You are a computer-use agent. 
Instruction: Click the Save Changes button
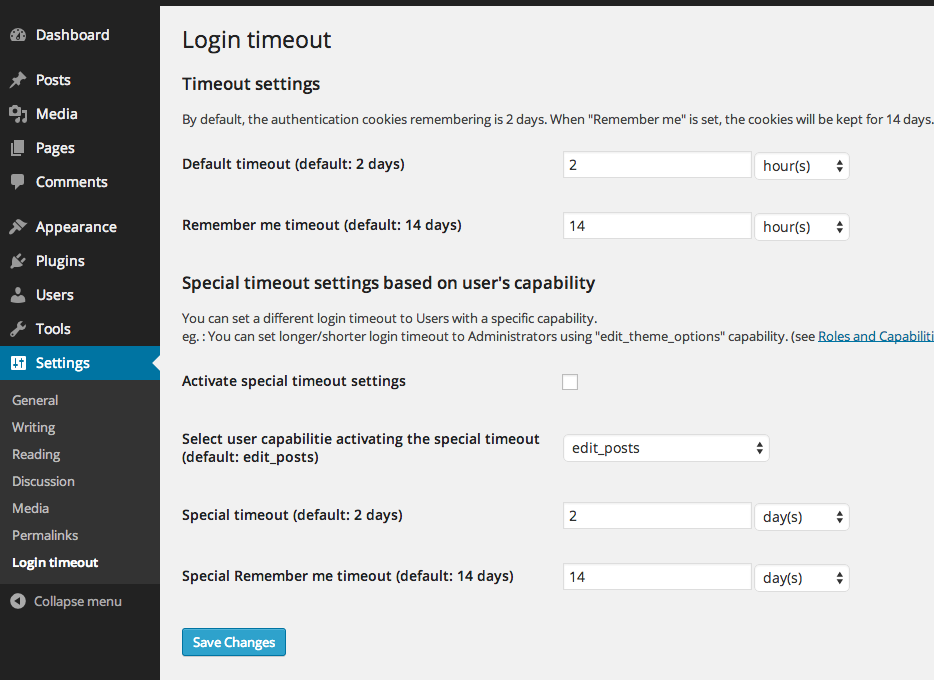[234, 642]
